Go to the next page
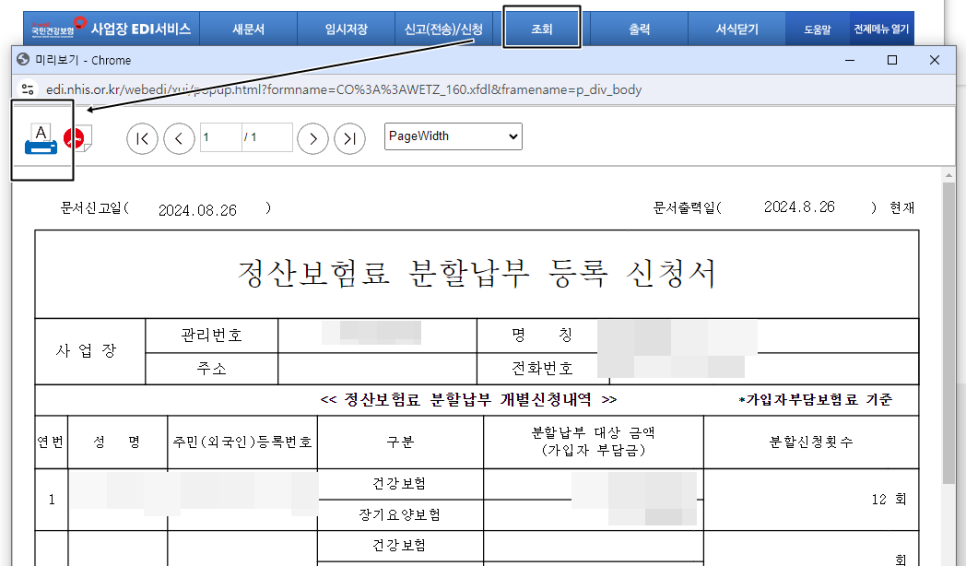 coord(313,139)
